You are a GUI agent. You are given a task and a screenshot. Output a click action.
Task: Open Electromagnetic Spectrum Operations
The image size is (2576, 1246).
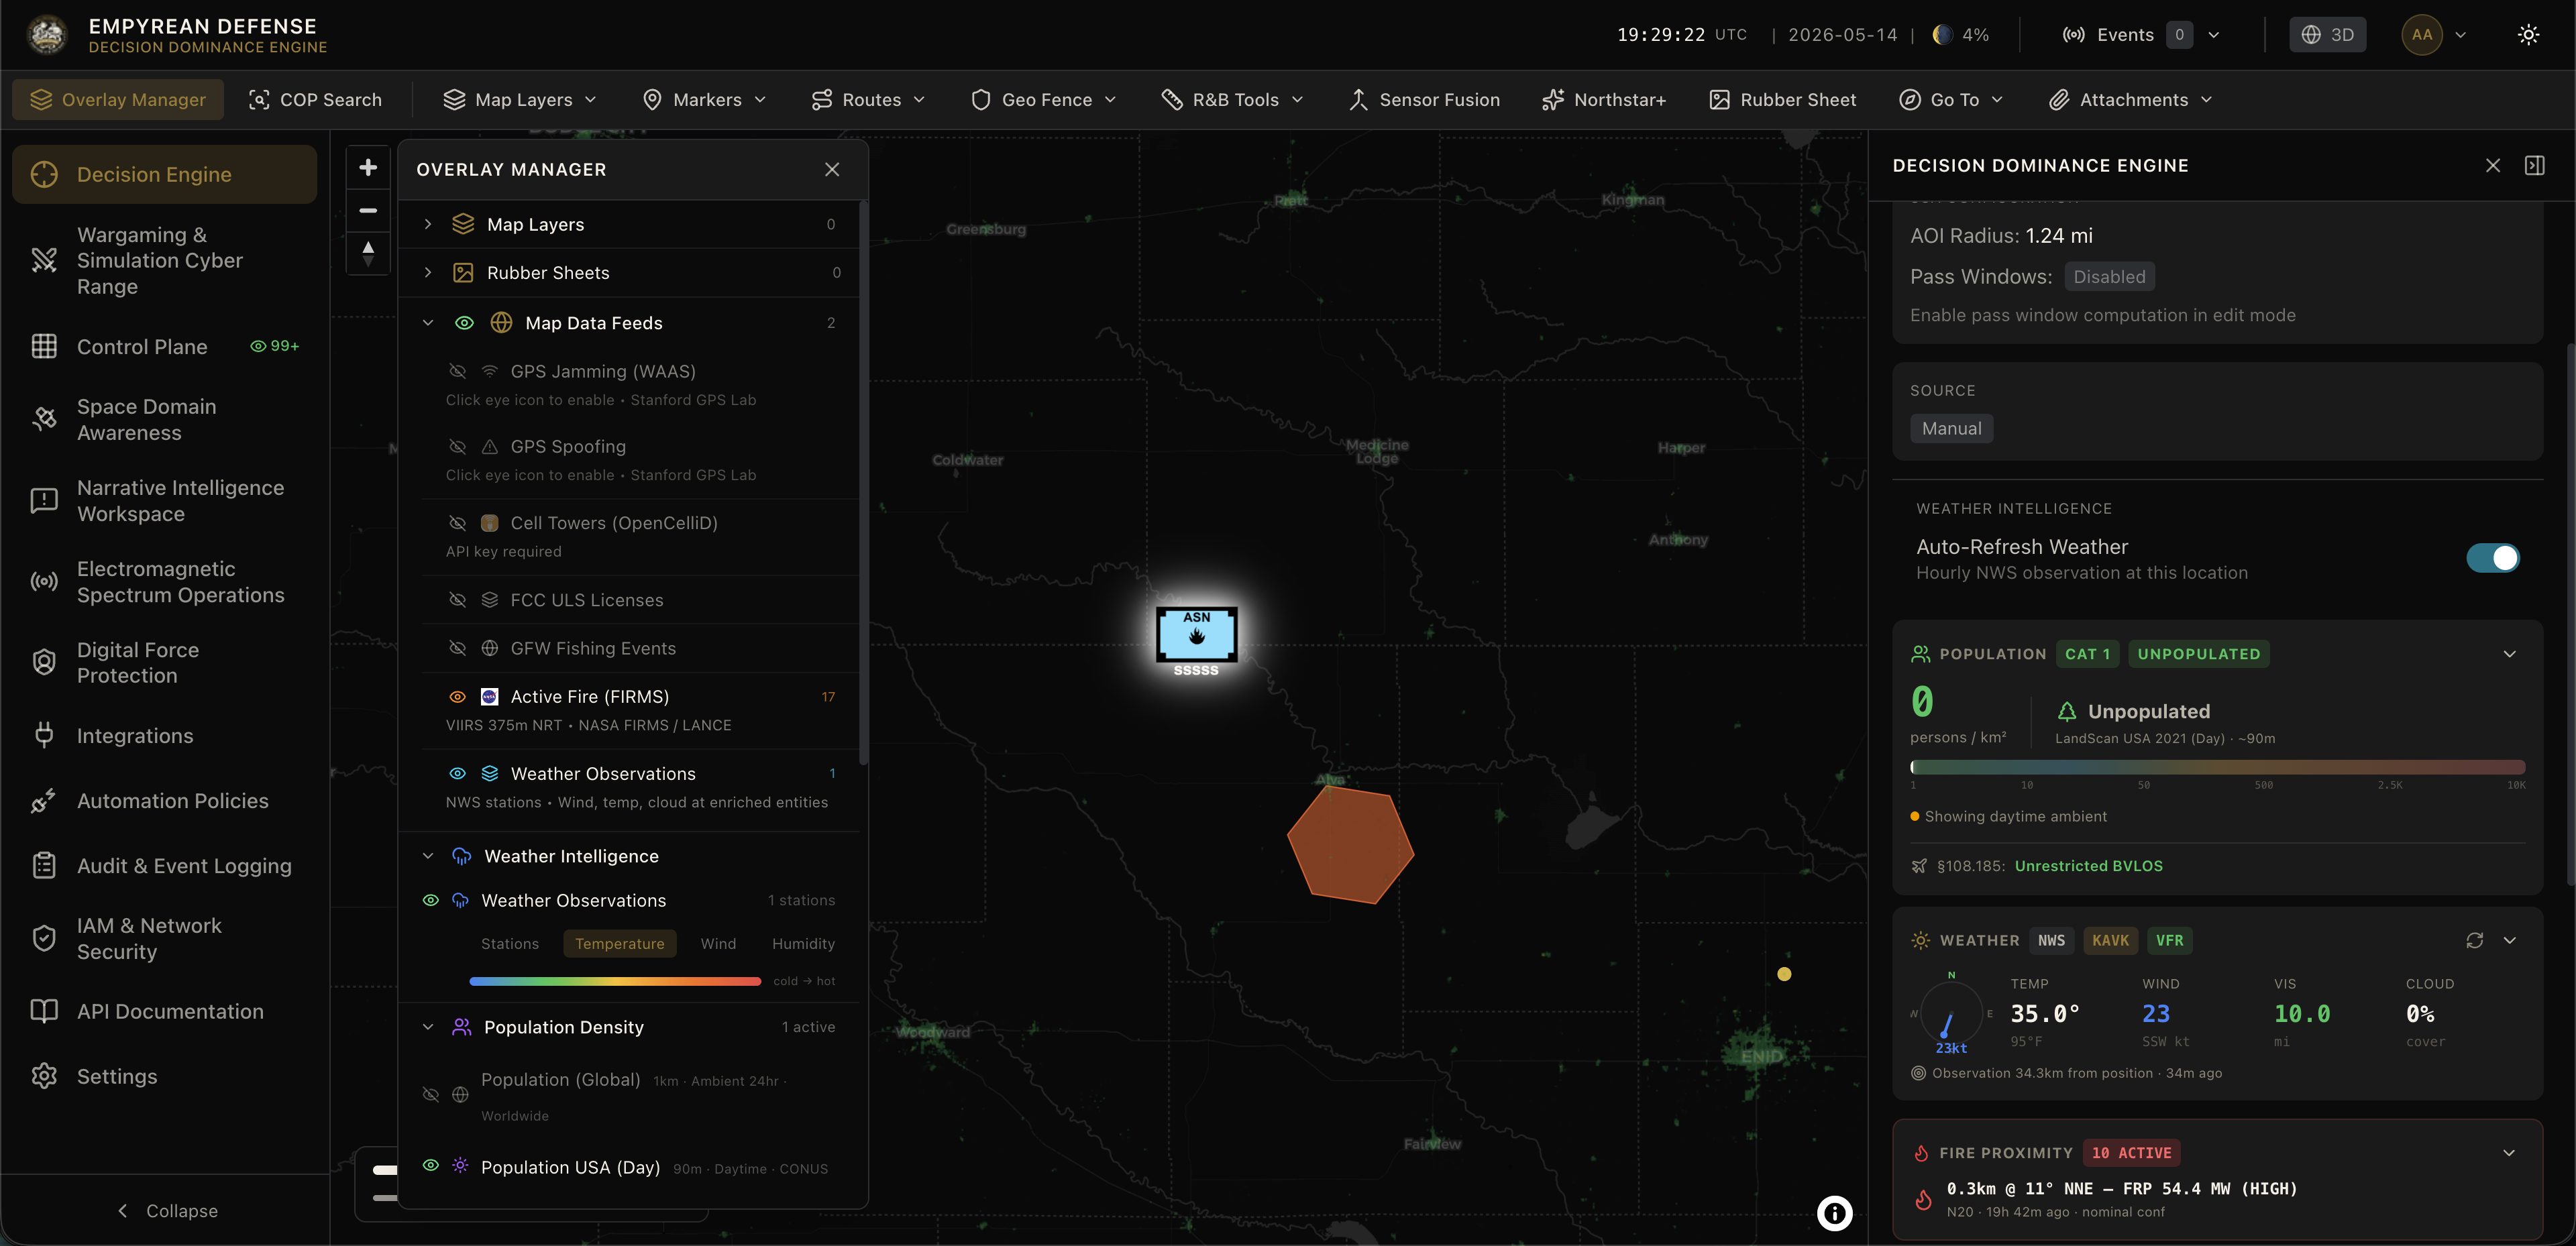[165, 582]
